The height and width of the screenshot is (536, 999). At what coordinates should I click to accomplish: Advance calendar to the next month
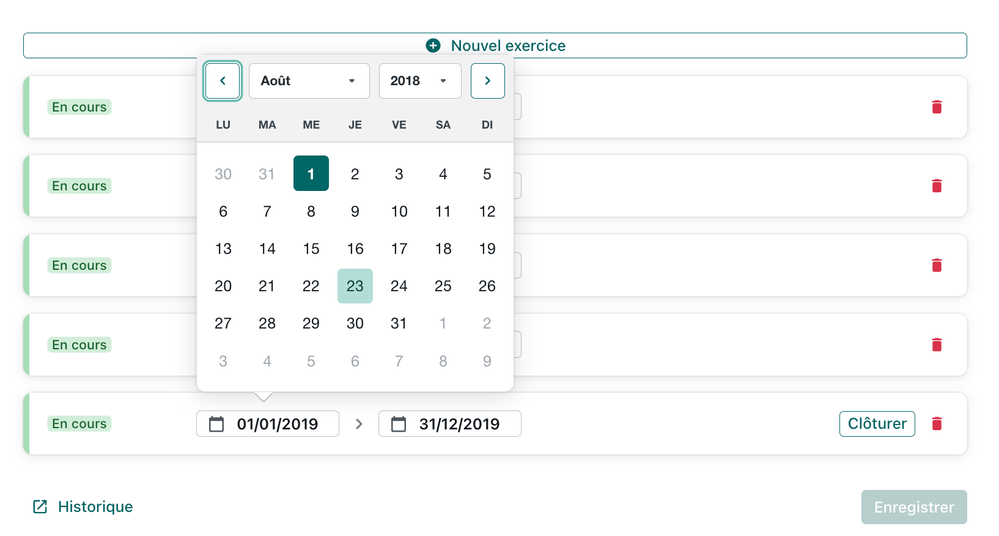(487, 81)
